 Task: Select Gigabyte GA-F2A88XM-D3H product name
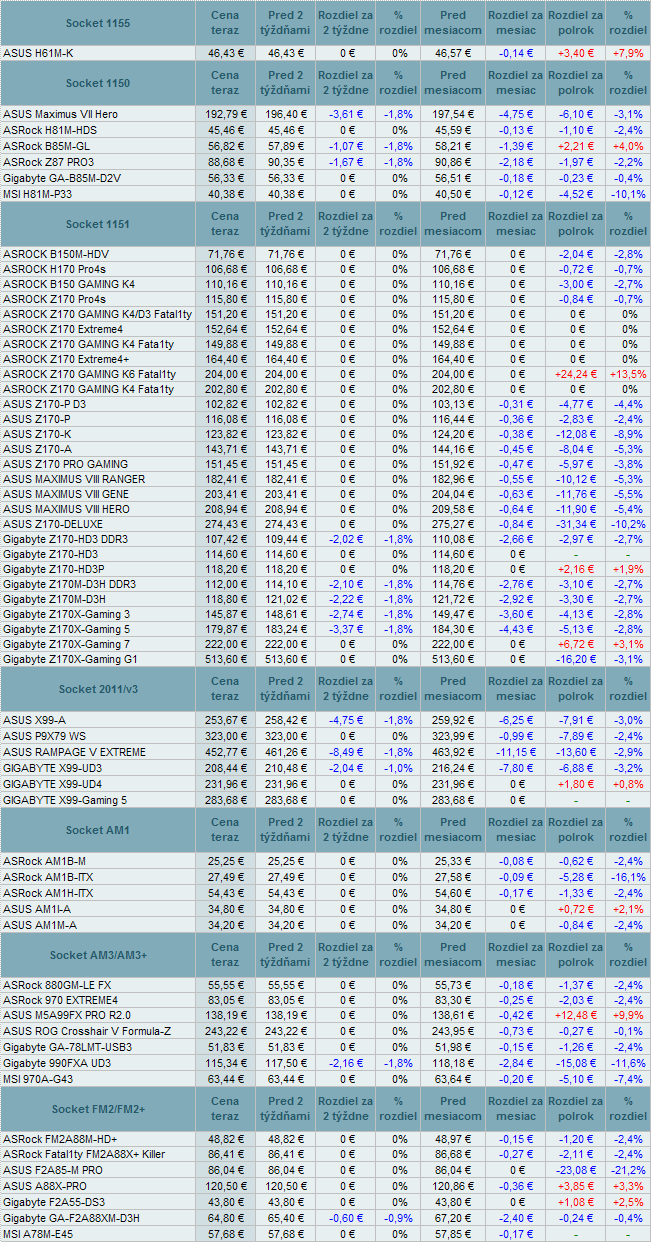click(x=71, y=1218)
